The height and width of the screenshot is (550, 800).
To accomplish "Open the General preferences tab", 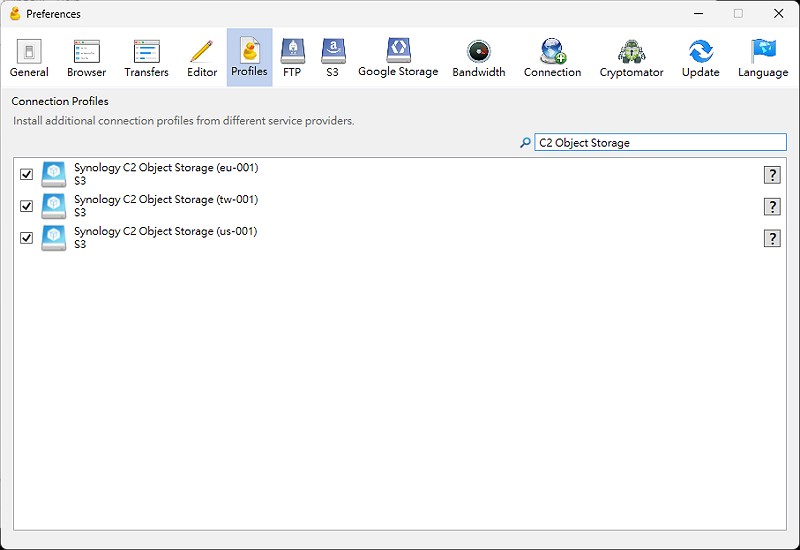I will (29, 58).
